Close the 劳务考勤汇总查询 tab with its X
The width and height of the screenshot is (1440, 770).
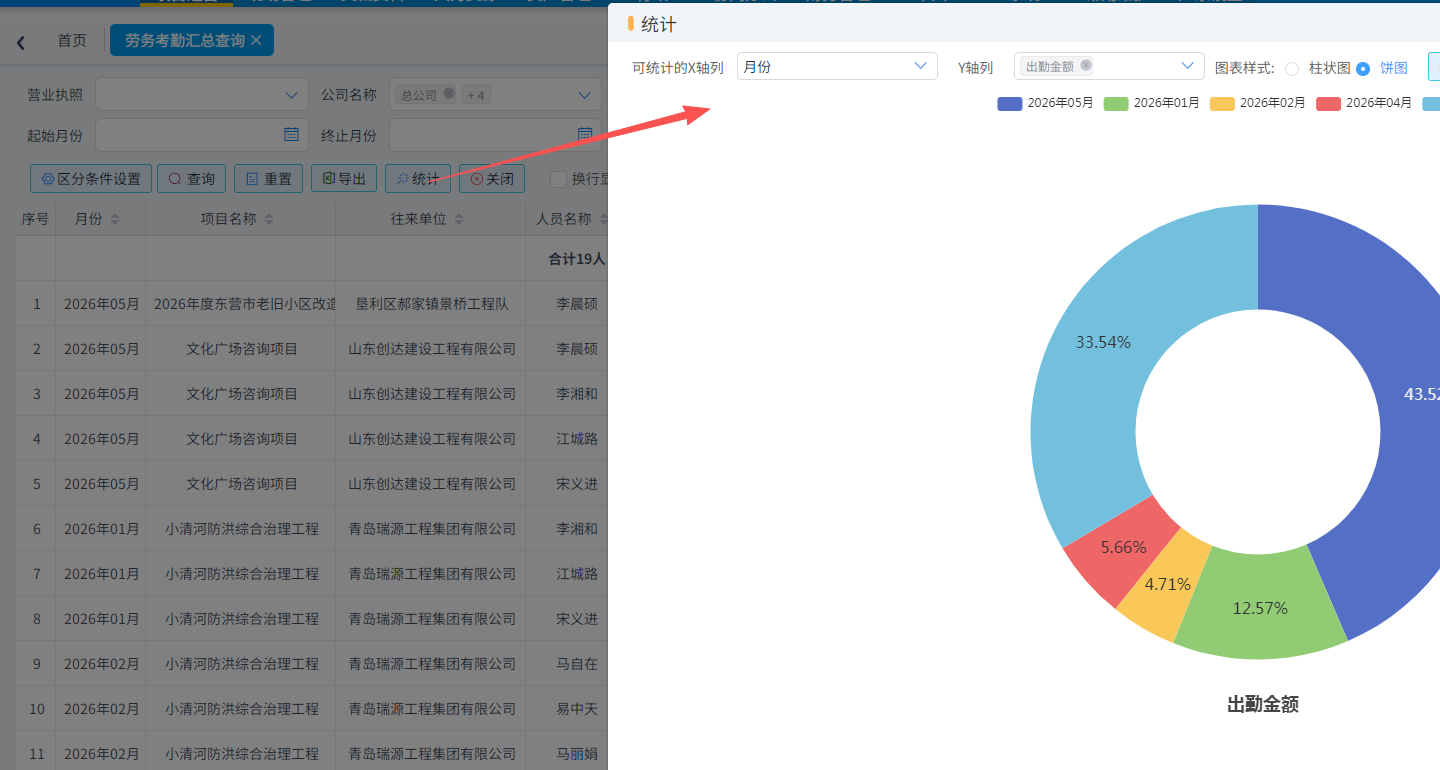[x=256, y=40]
